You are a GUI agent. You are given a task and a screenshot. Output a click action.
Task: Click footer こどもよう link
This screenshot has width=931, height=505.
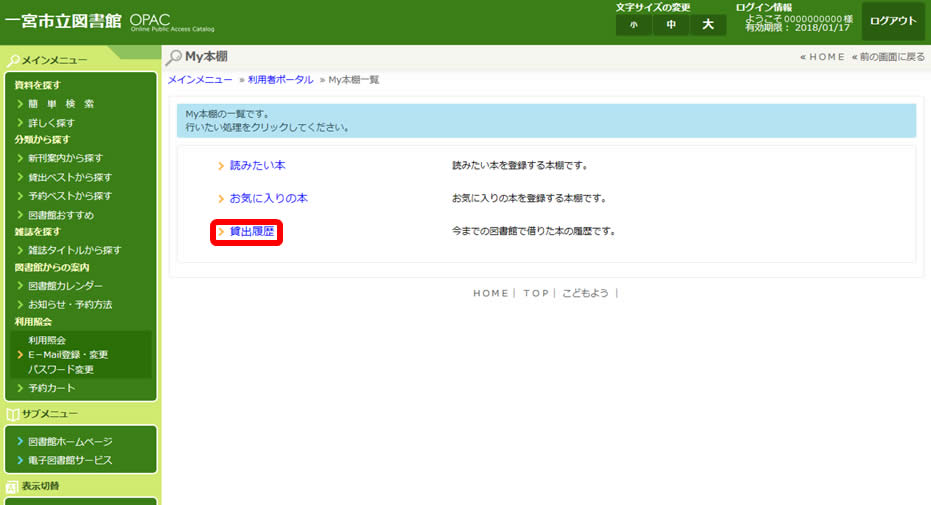(x=585, y=293)
